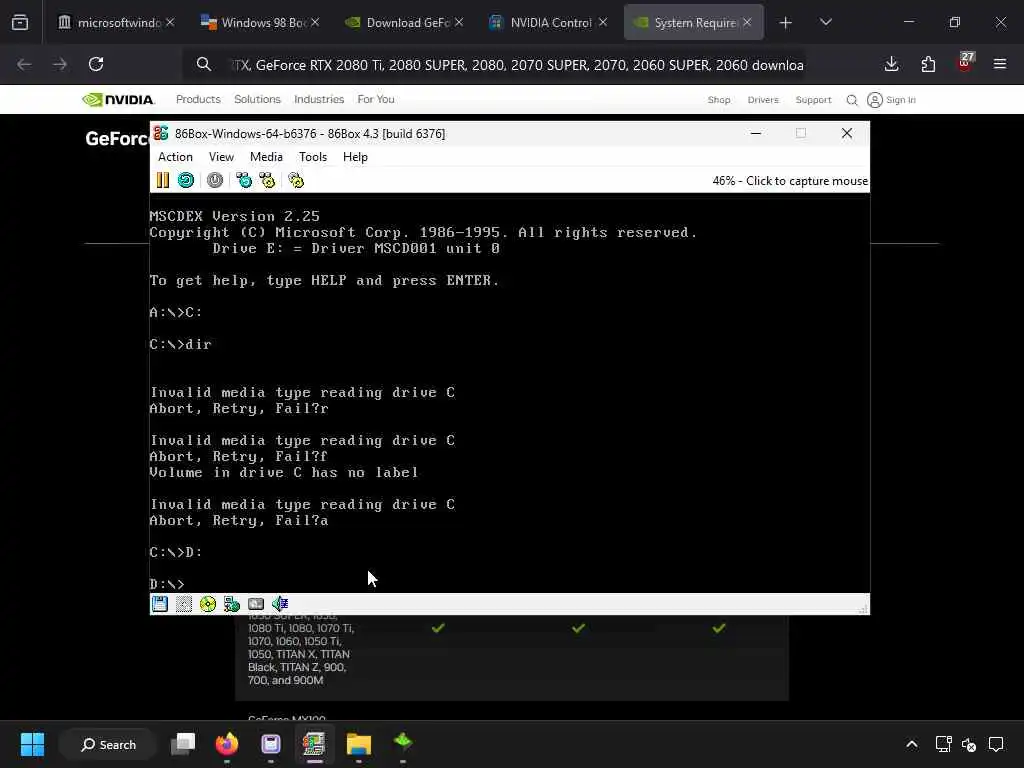Close the 'Windows 98 Boo' browser tab
Screen dimensions: 1024x768
(315, 22)
